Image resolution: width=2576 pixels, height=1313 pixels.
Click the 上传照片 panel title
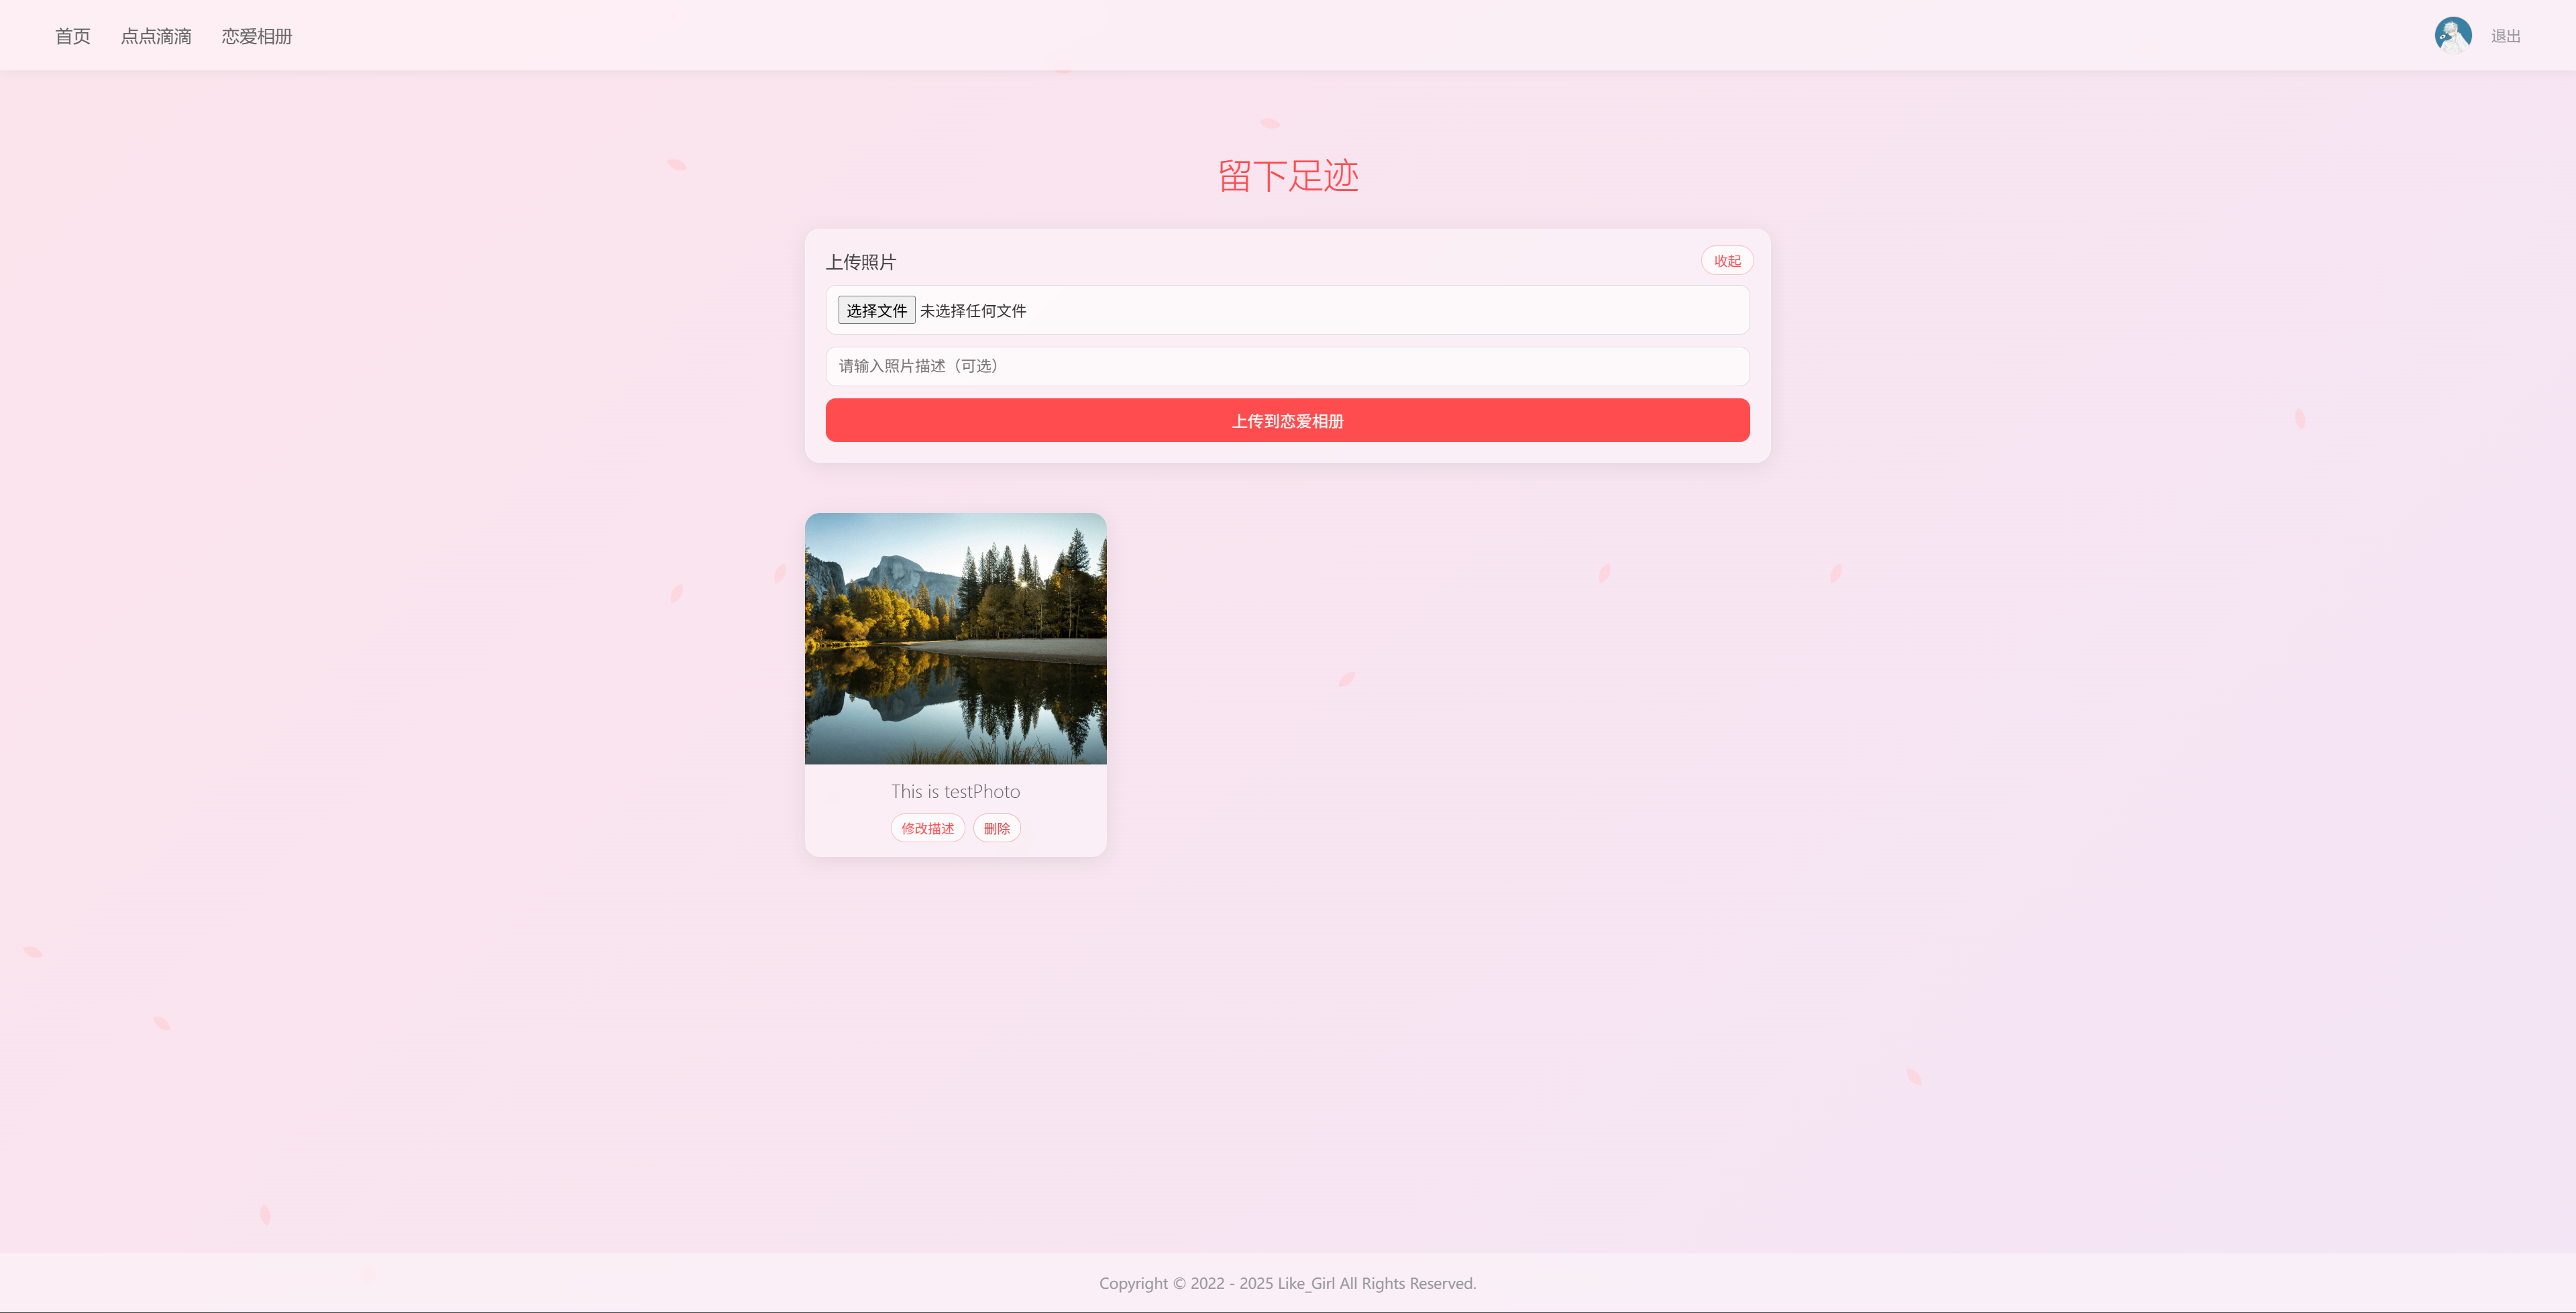tap(861, 262)
